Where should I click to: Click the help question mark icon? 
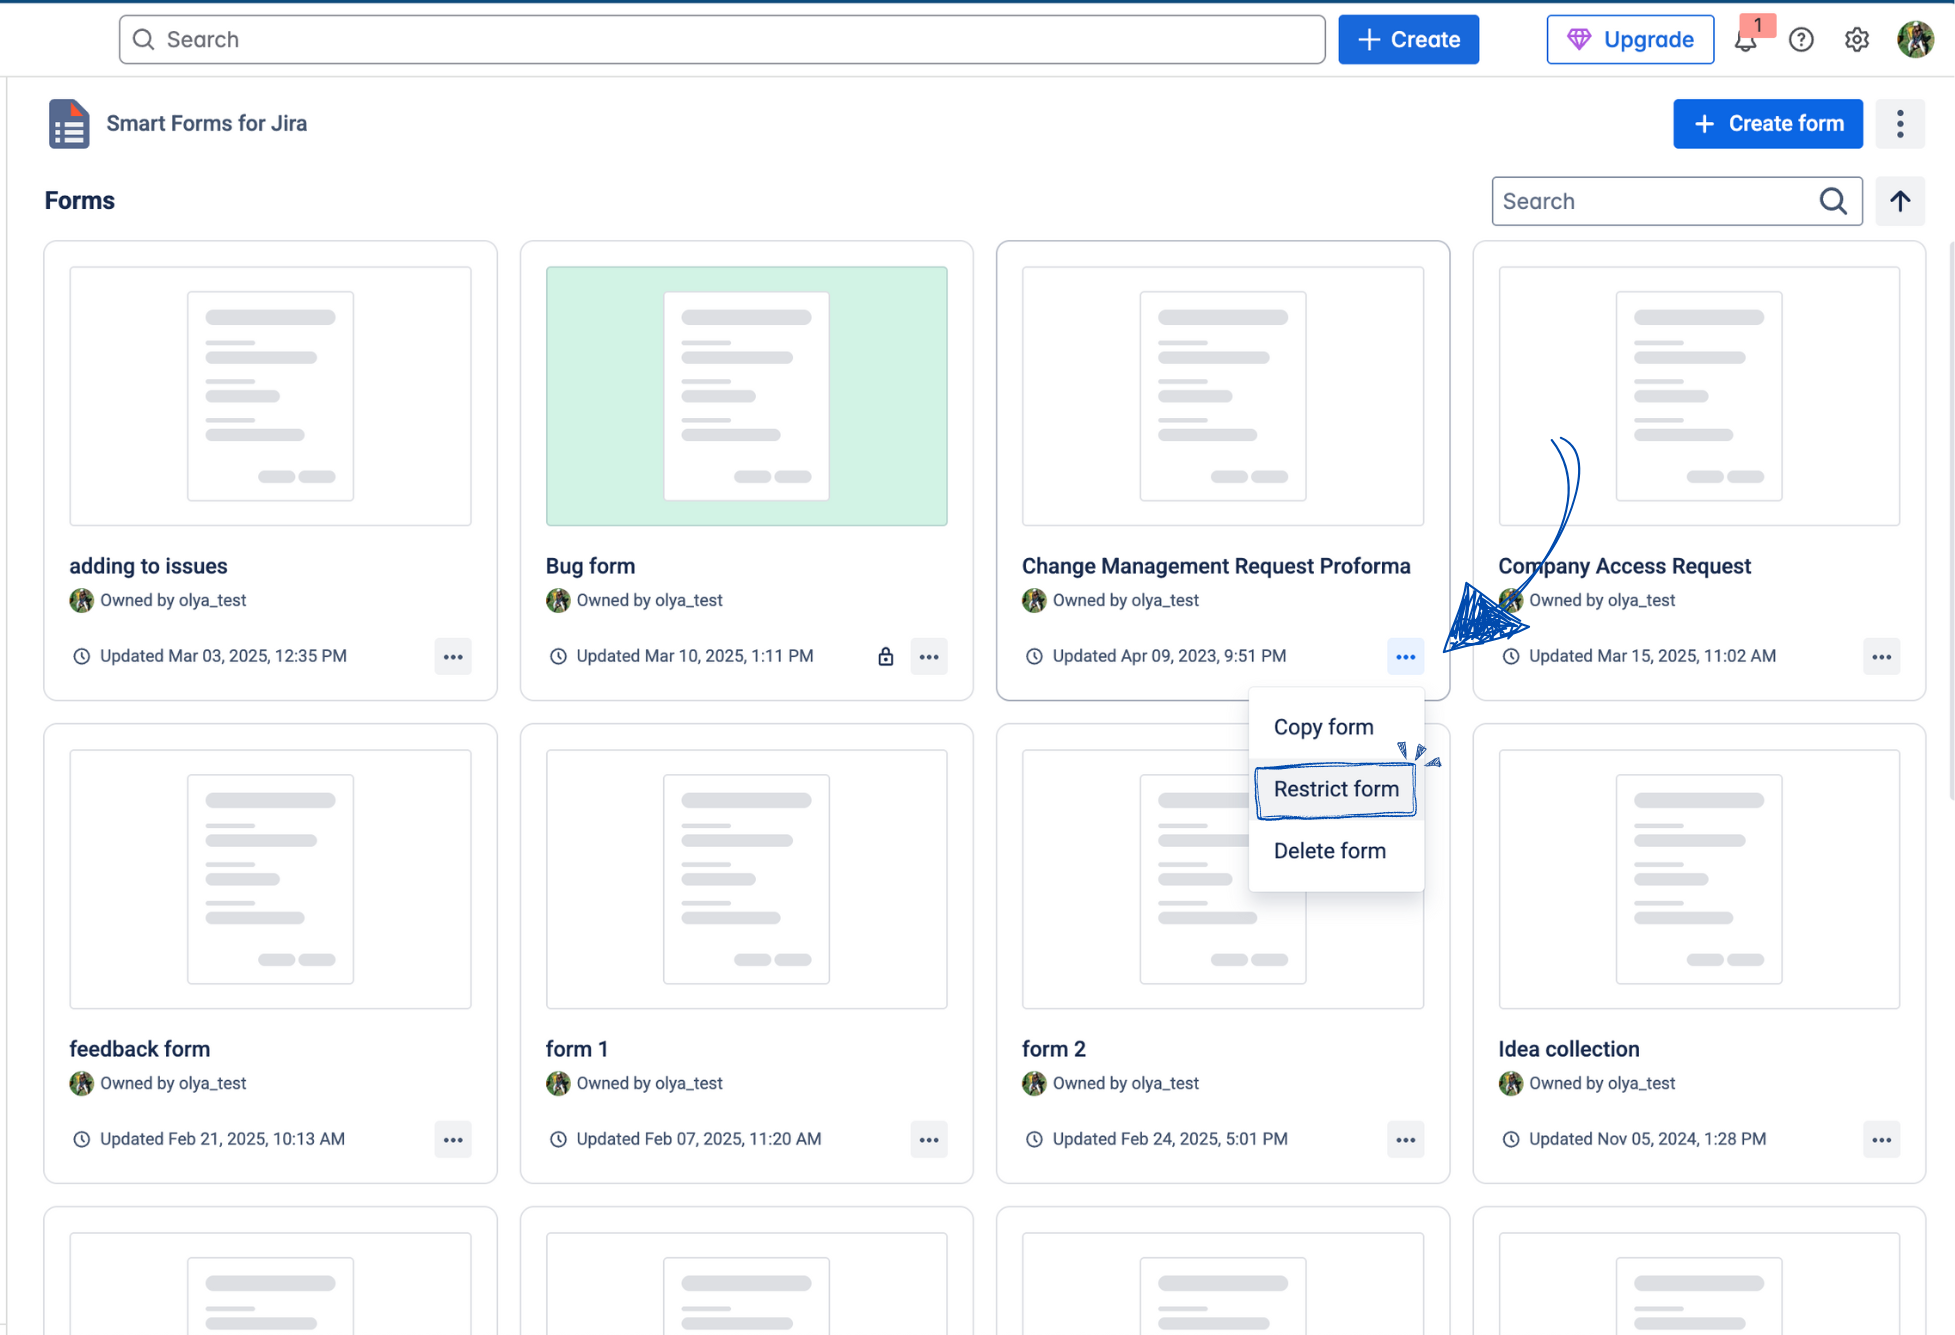click(x=1801, y=40)
